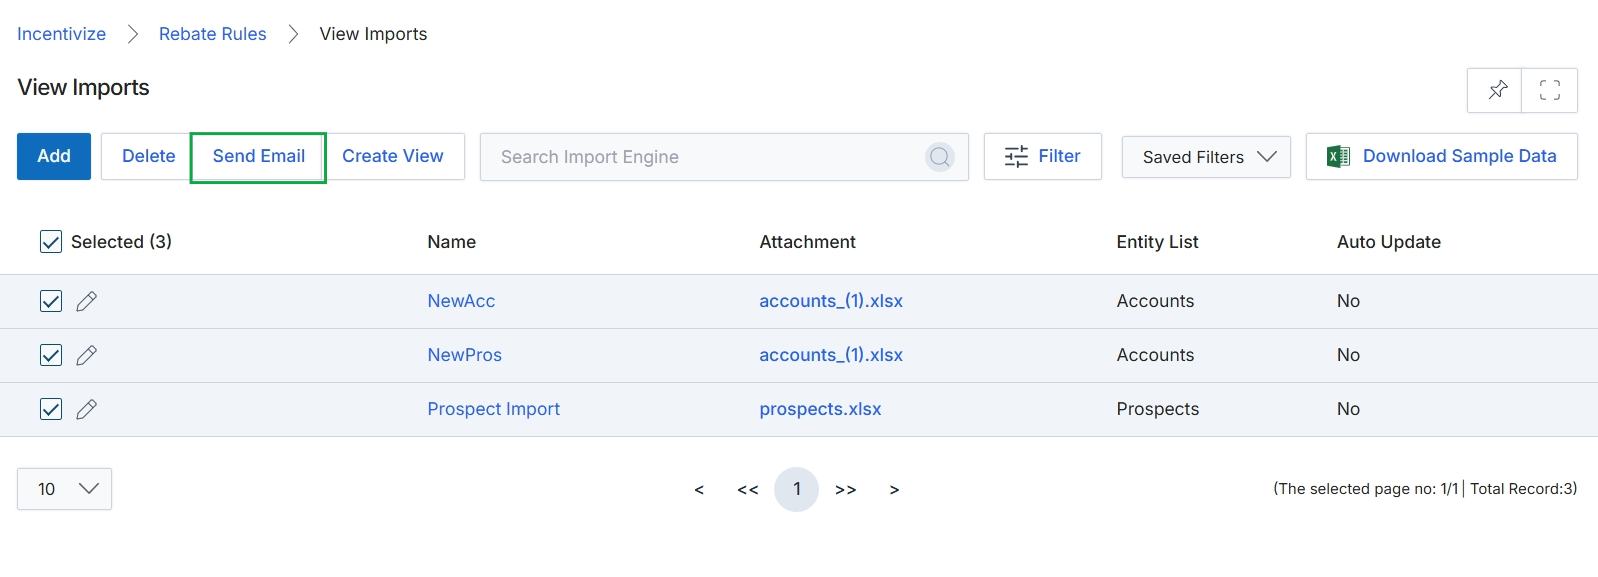Screen dimensions: 1598x577
Task: Go to Rebate Rules breadcrumb
Action: click(x=213, y=34)
